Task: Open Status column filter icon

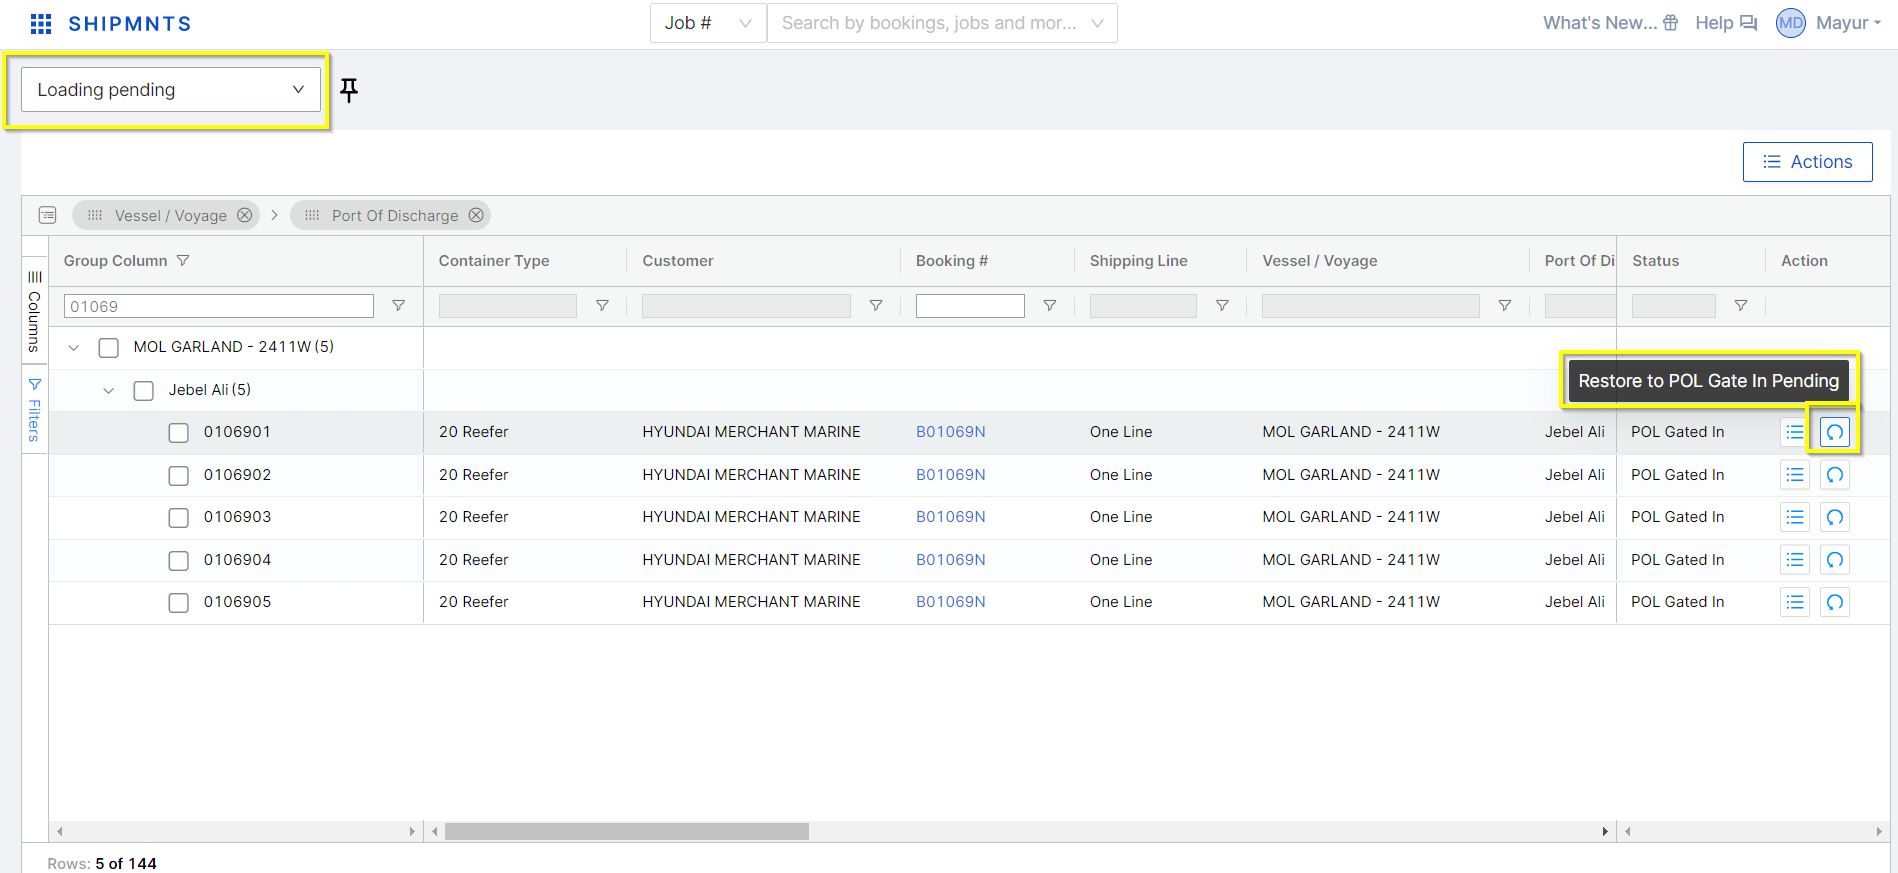Action: 1741,306
